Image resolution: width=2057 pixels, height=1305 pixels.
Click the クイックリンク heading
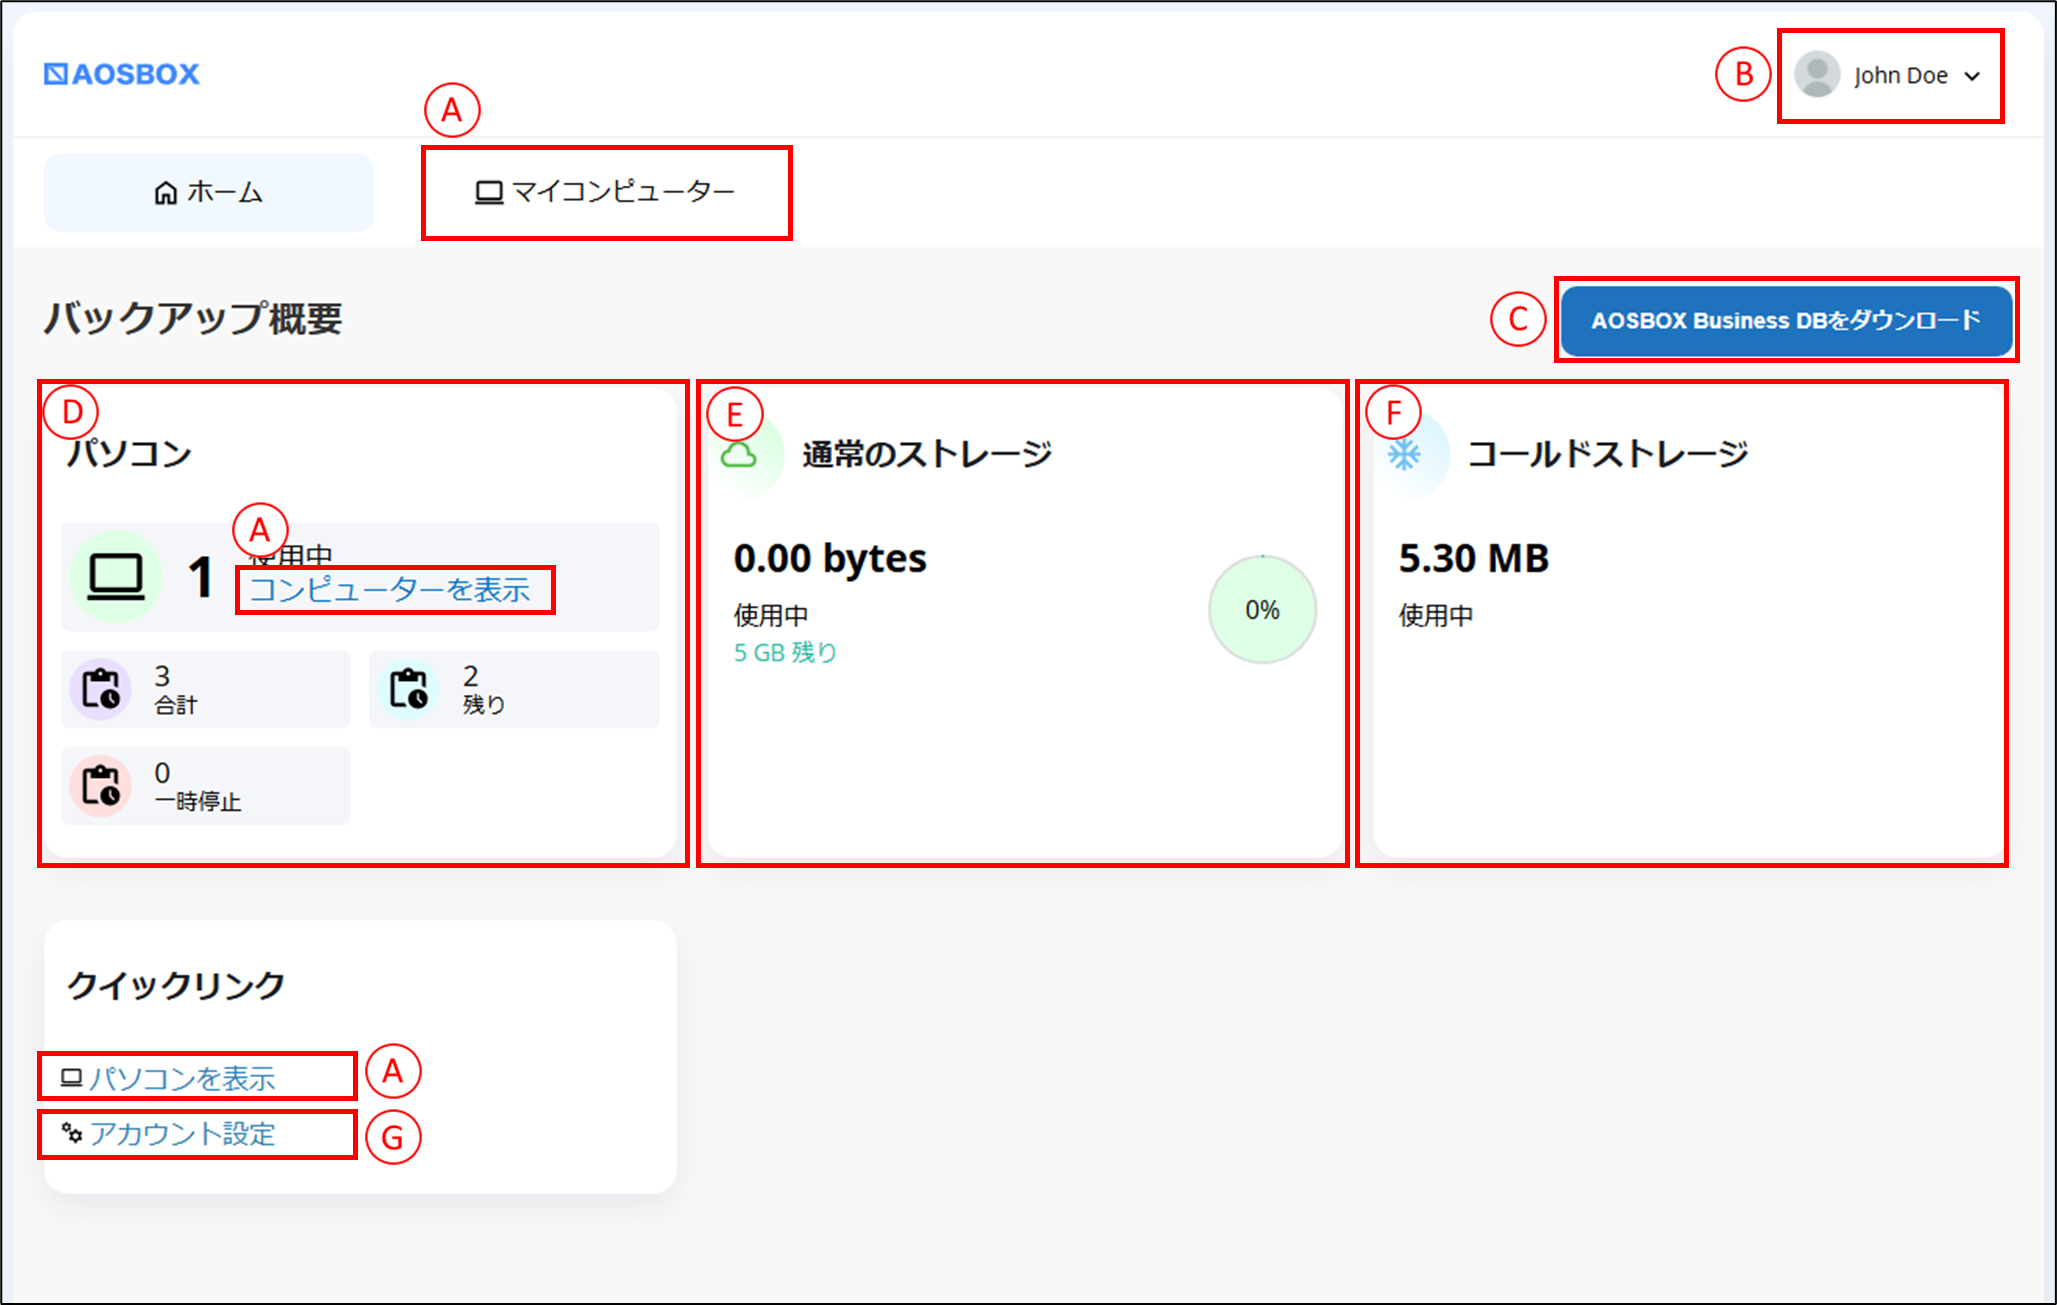[176, 986]
